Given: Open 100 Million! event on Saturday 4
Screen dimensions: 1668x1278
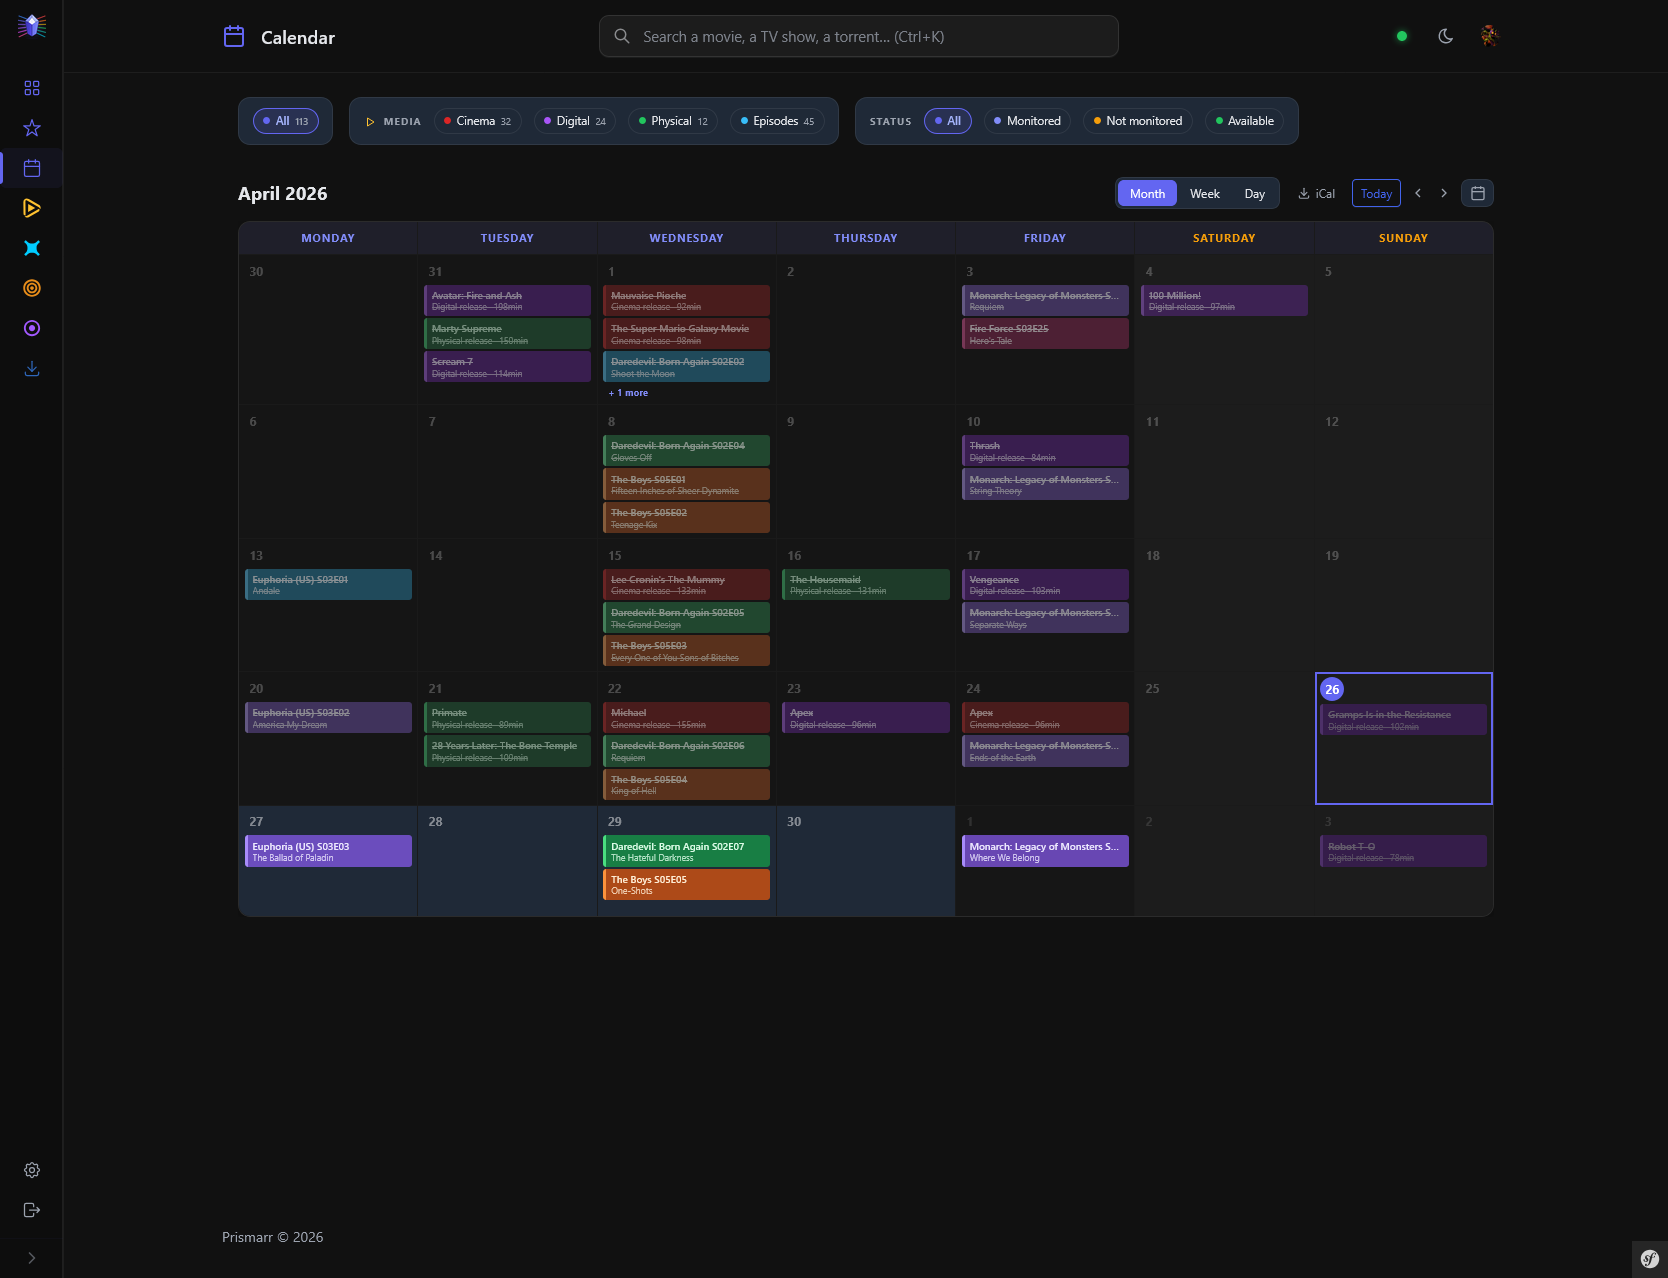Looking at the screenshot, I should tap(1224, 301).
